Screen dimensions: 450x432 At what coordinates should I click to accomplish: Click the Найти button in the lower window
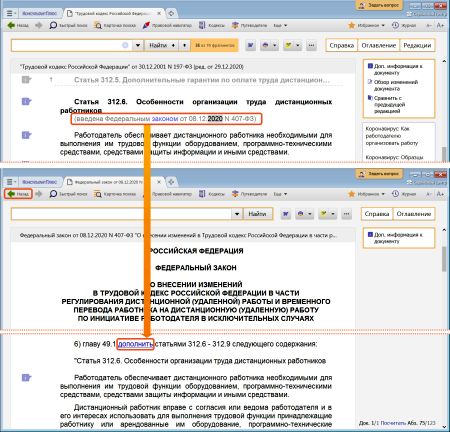[x=257, y=214]
